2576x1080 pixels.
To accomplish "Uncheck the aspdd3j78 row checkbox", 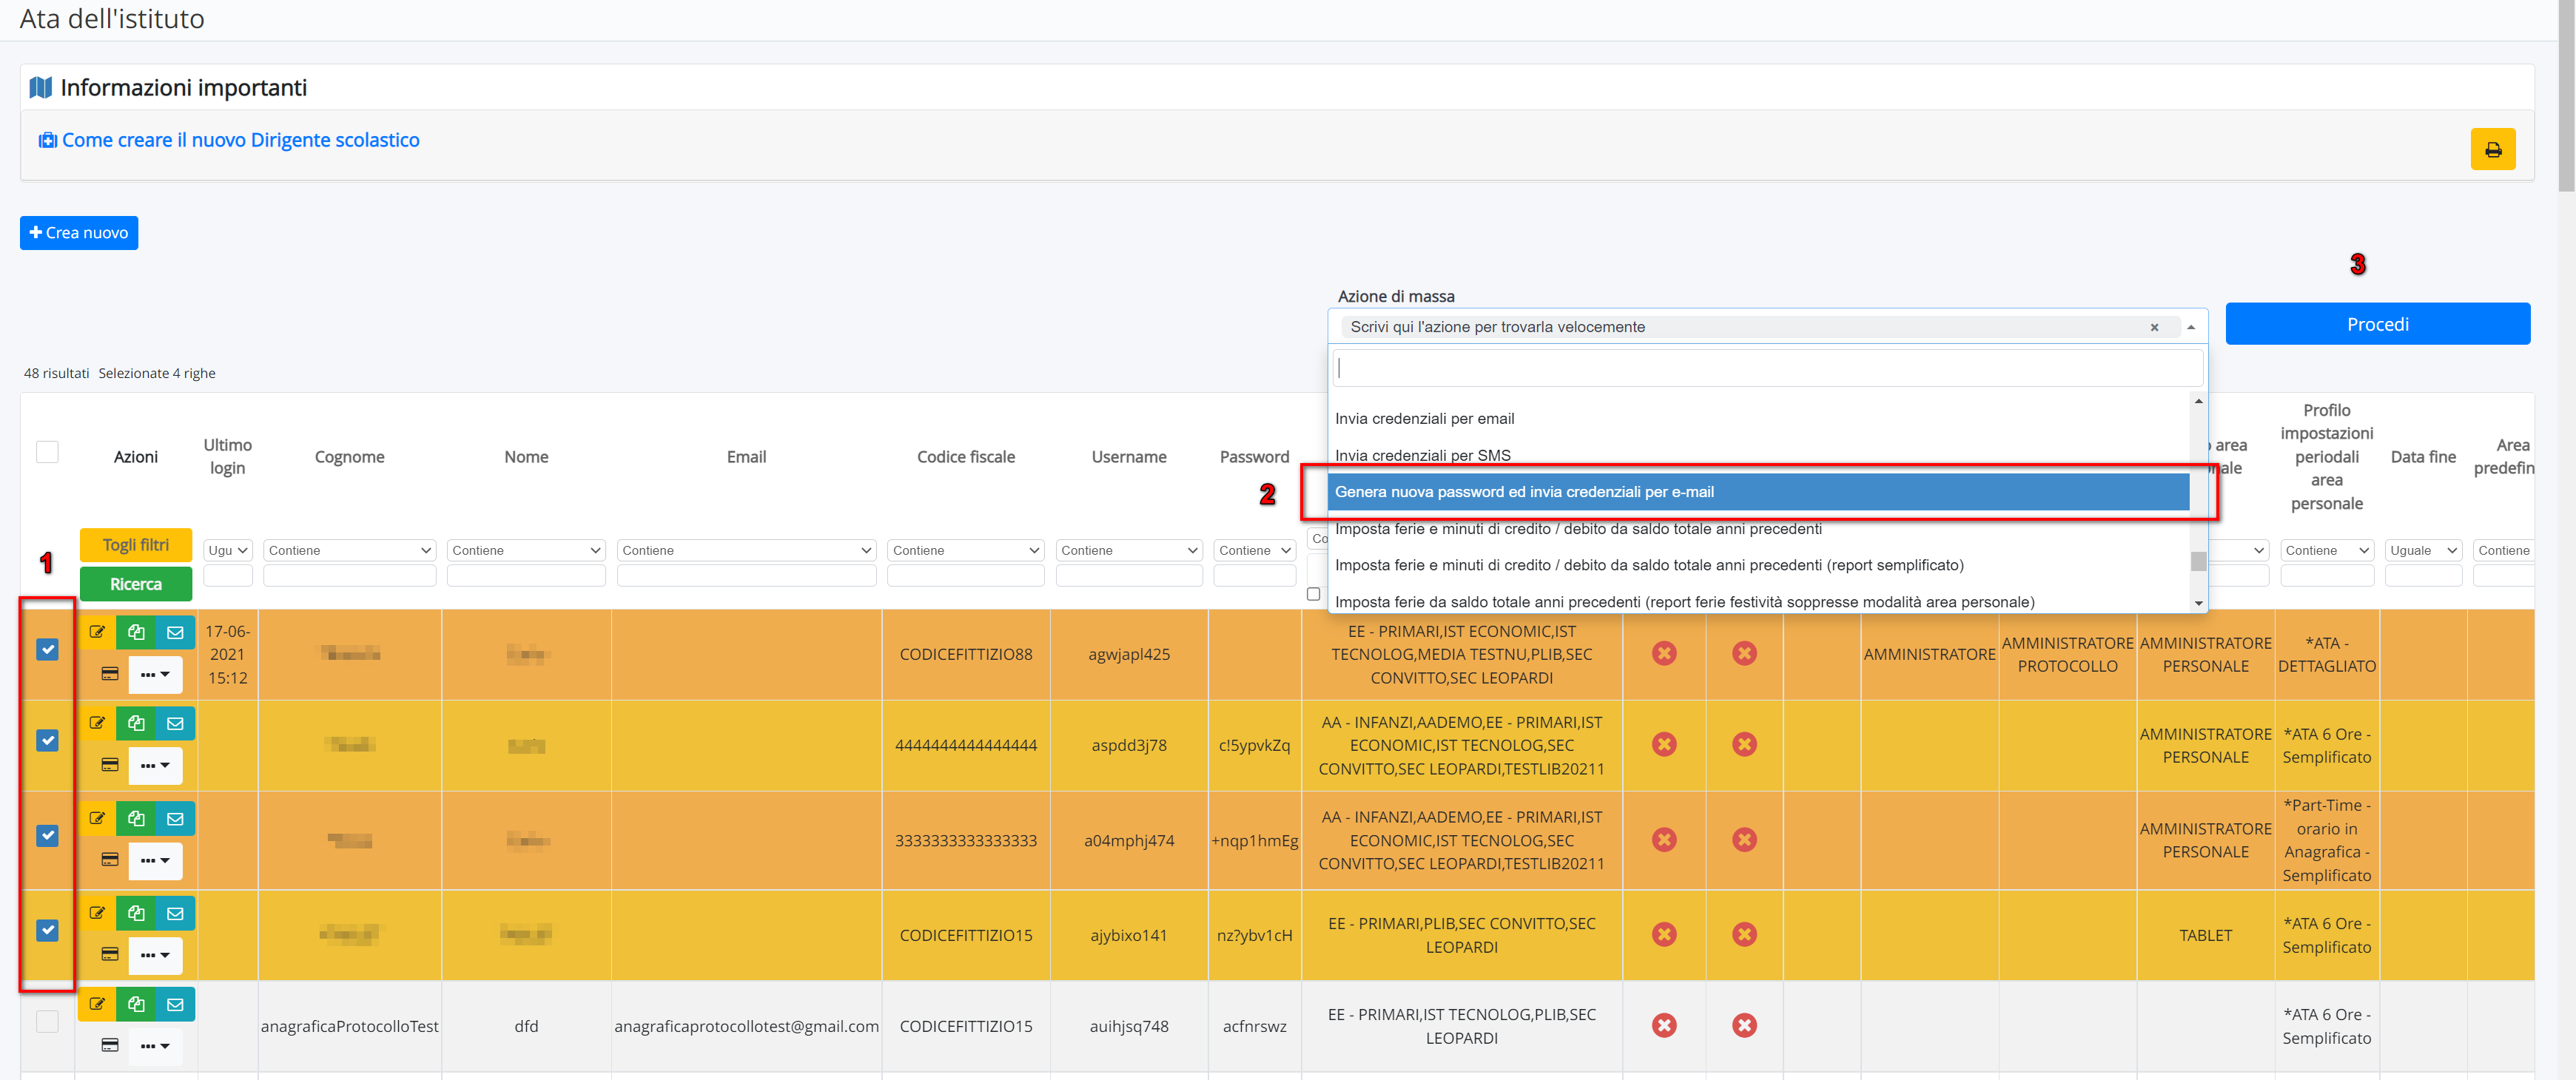I will pyautogui.click(x=47, y=741).
